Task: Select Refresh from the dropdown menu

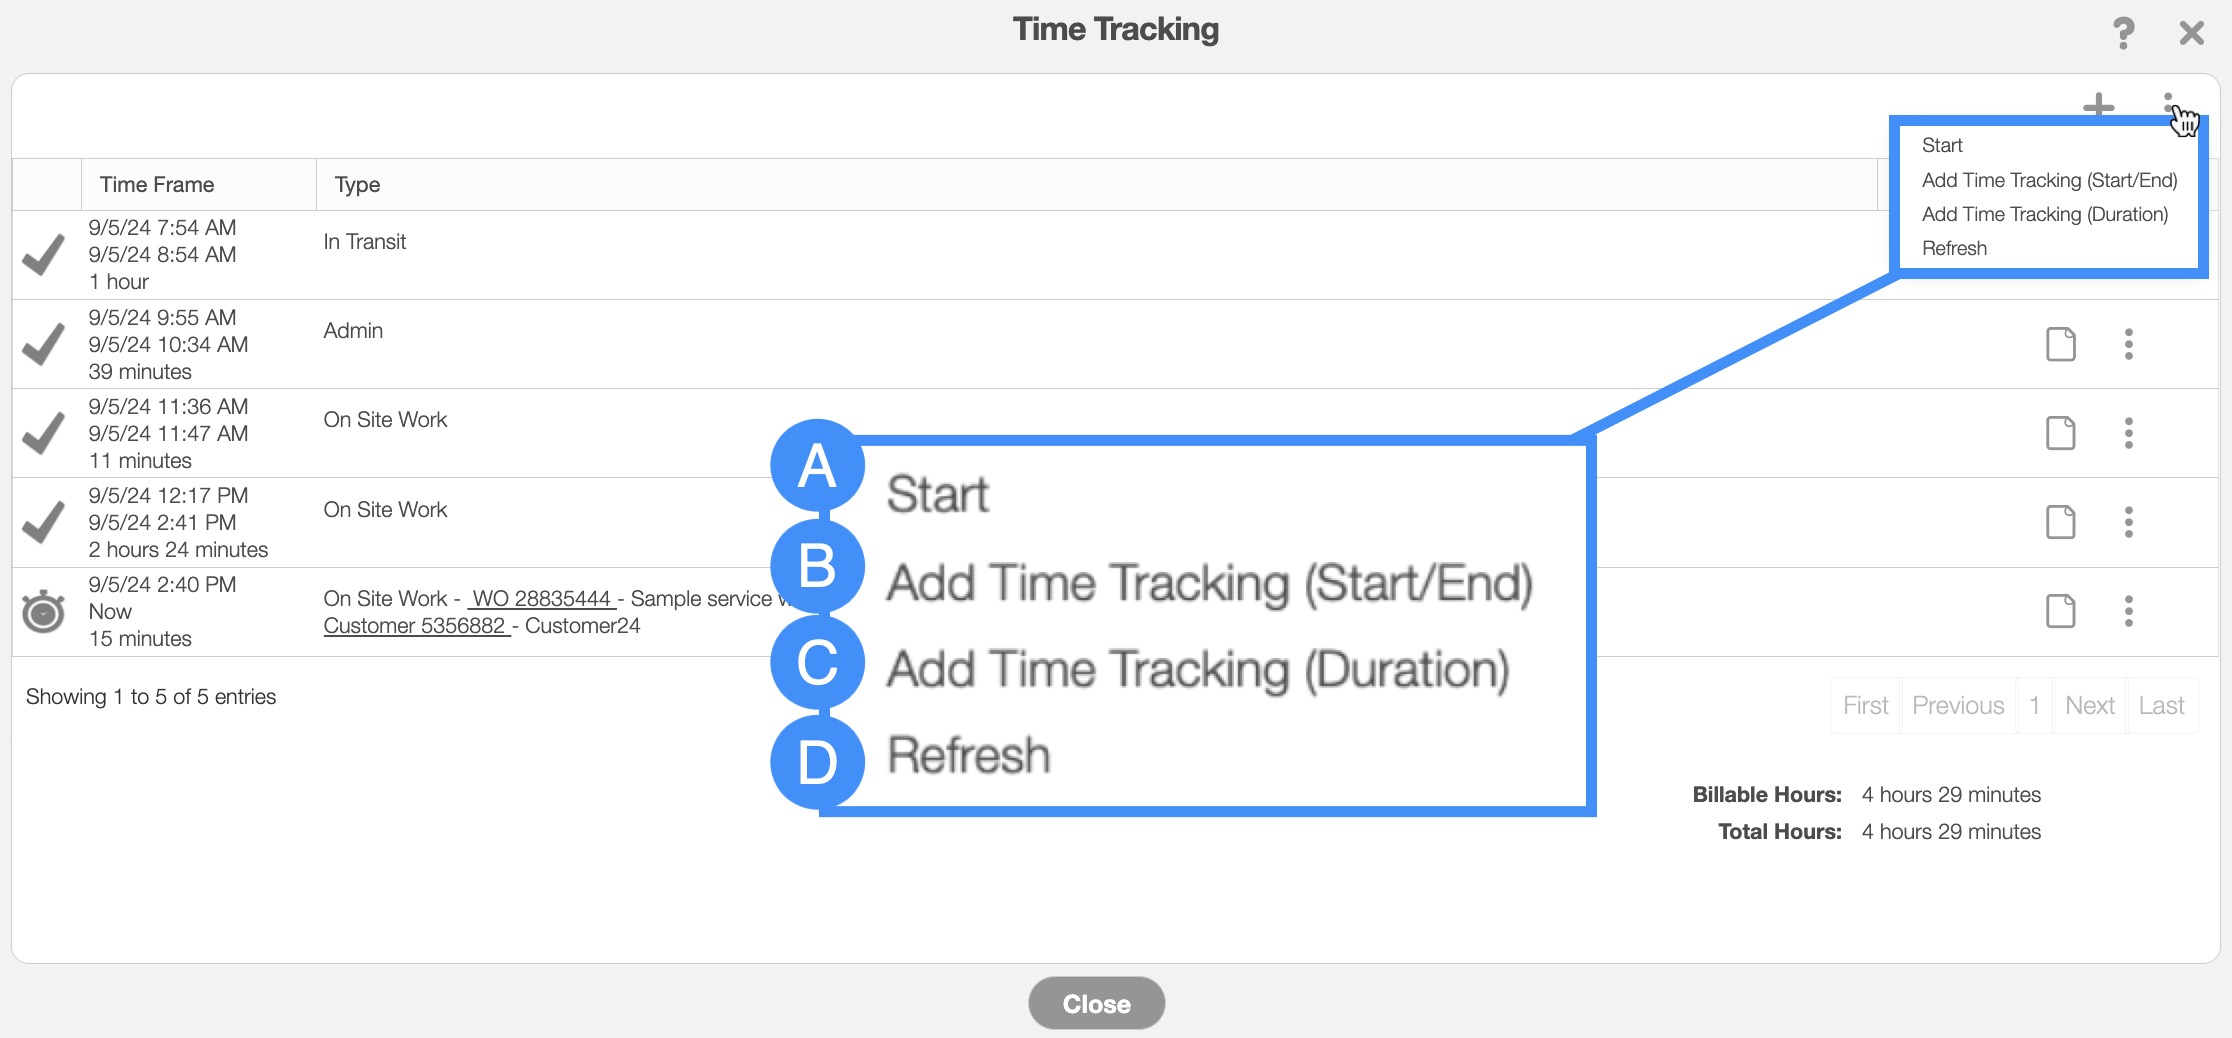Action: click(x=1954, y=249)
